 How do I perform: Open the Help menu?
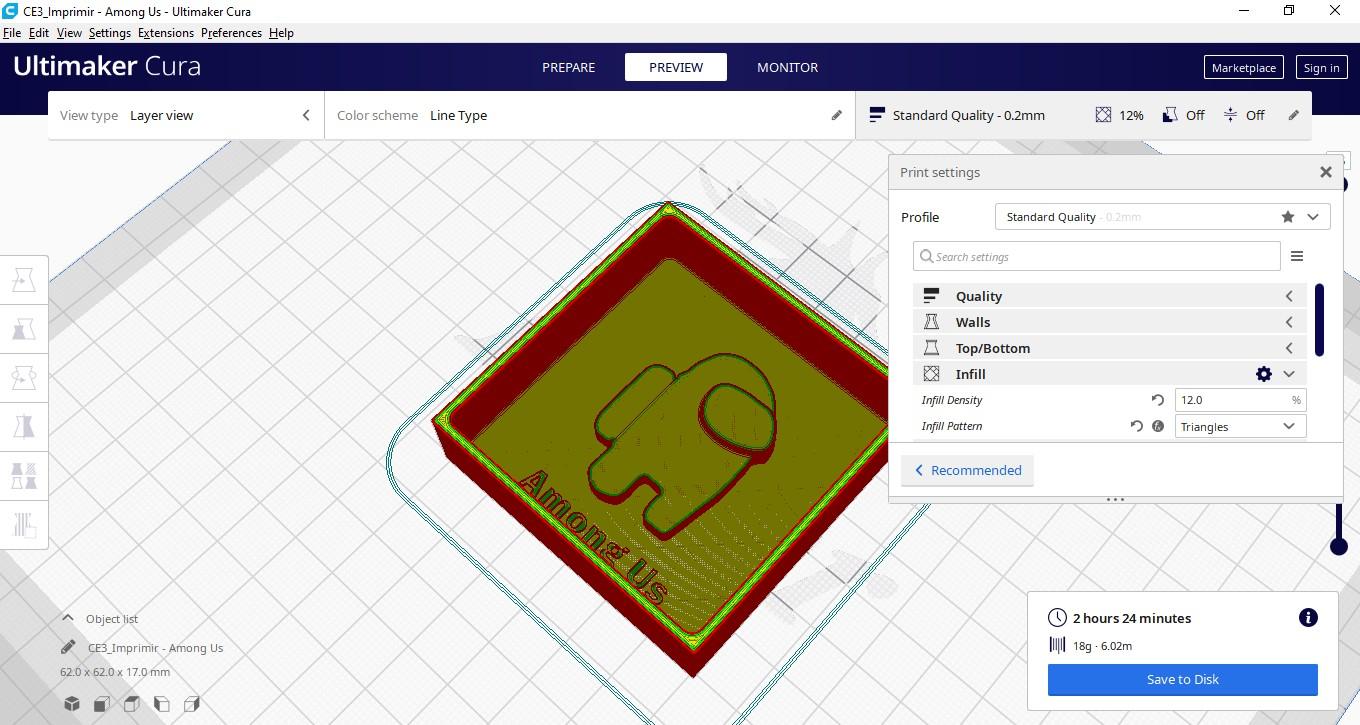click(281, 33)
